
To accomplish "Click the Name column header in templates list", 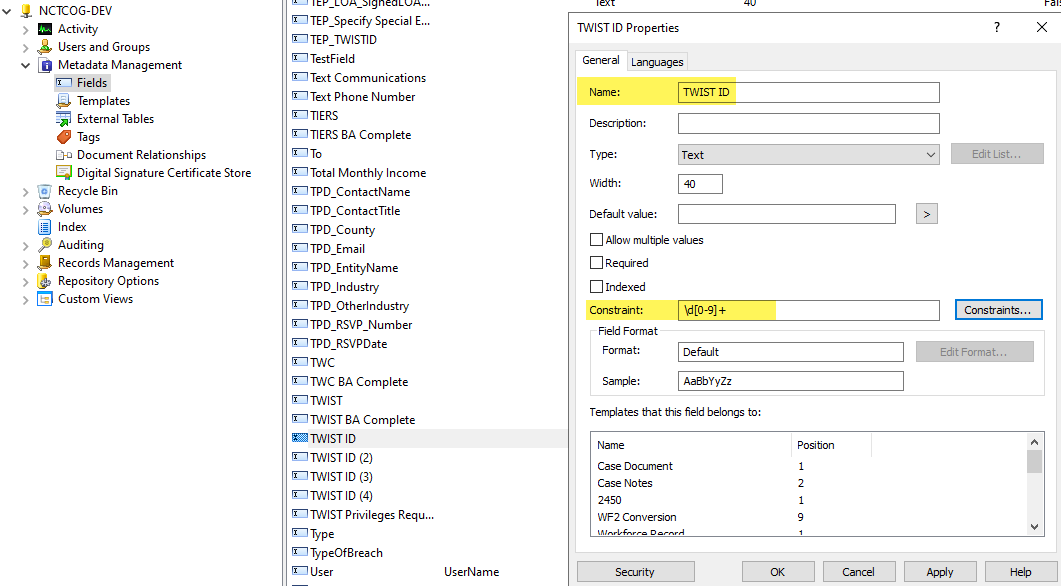I will tap(692, 445).
